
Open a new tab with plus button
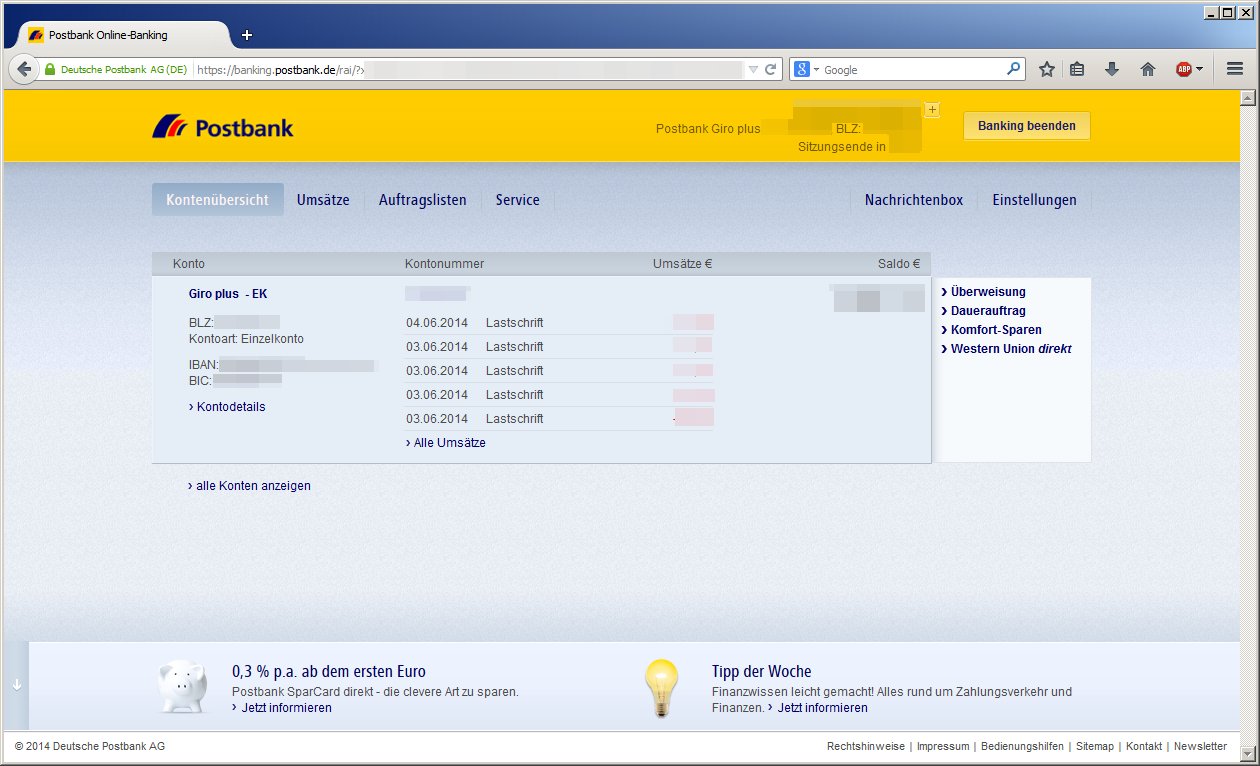[247, 35]
